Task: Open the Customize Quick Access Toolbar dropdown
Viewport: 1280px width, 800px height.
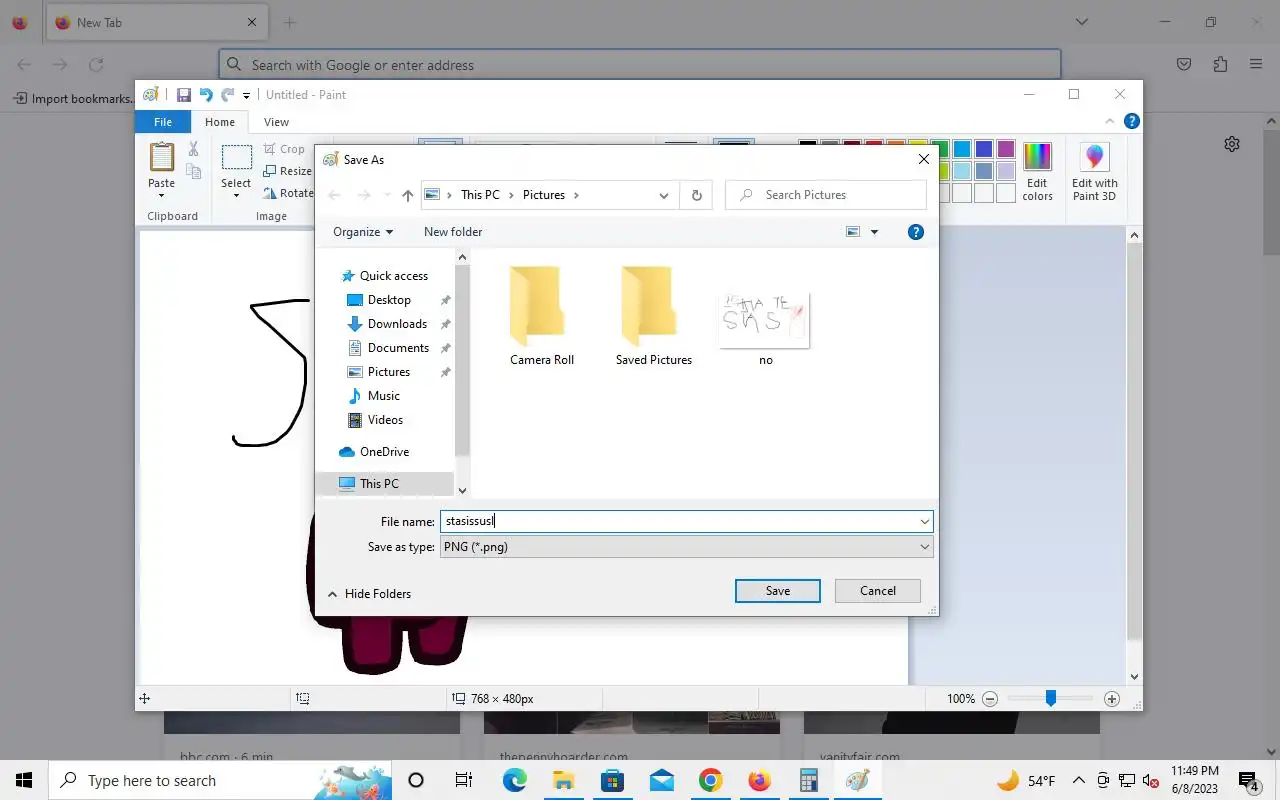Action: 247,95
